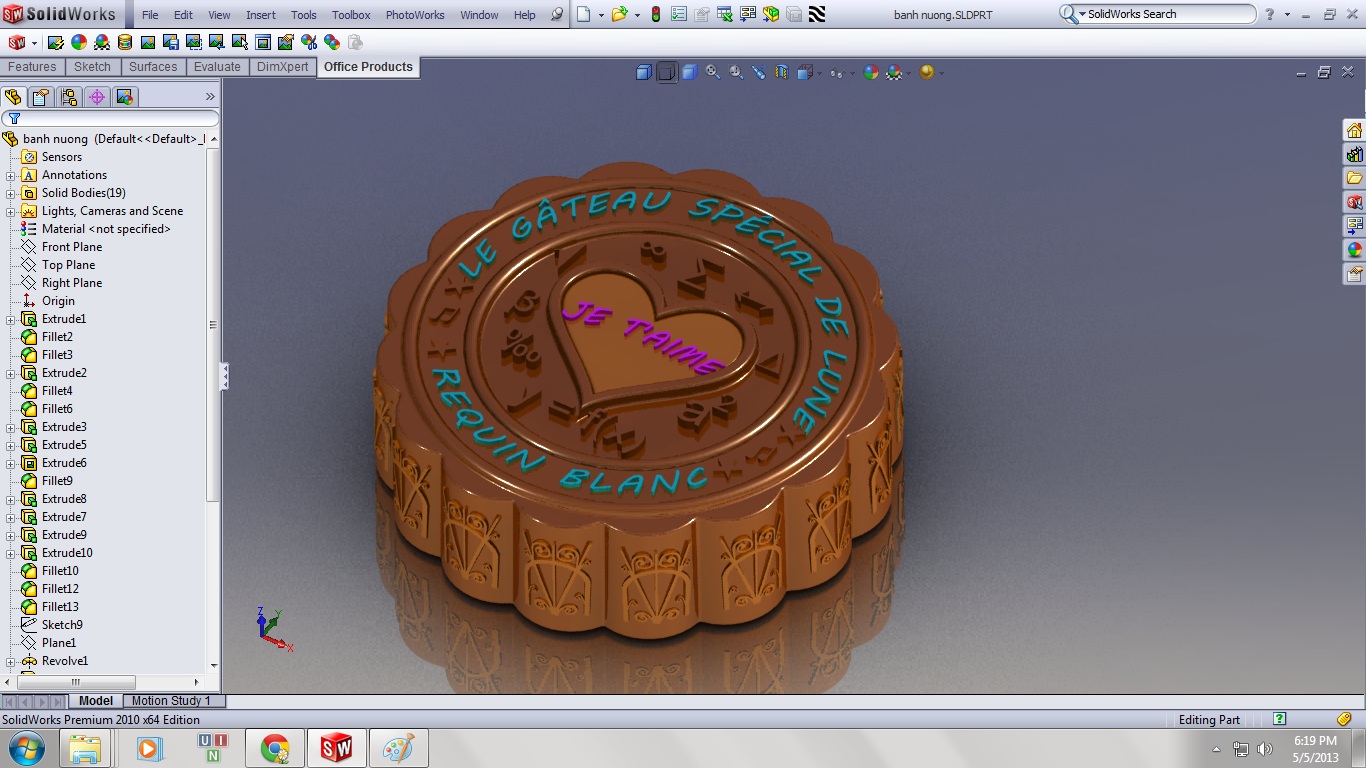
Task: Open the search type dropdown arrow
Action: pyautogui.click(x=1082, y=15)
